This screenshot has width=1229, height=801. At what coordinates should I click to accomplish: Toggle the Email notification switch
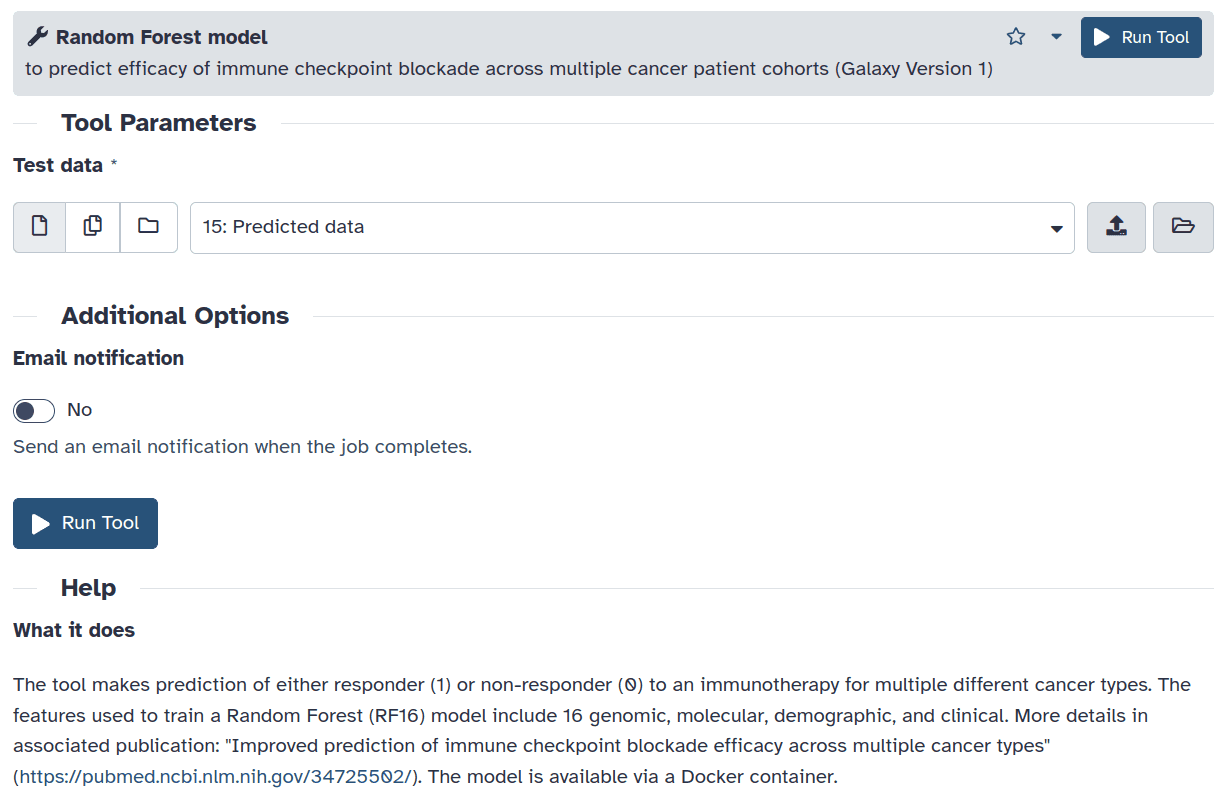34,410
